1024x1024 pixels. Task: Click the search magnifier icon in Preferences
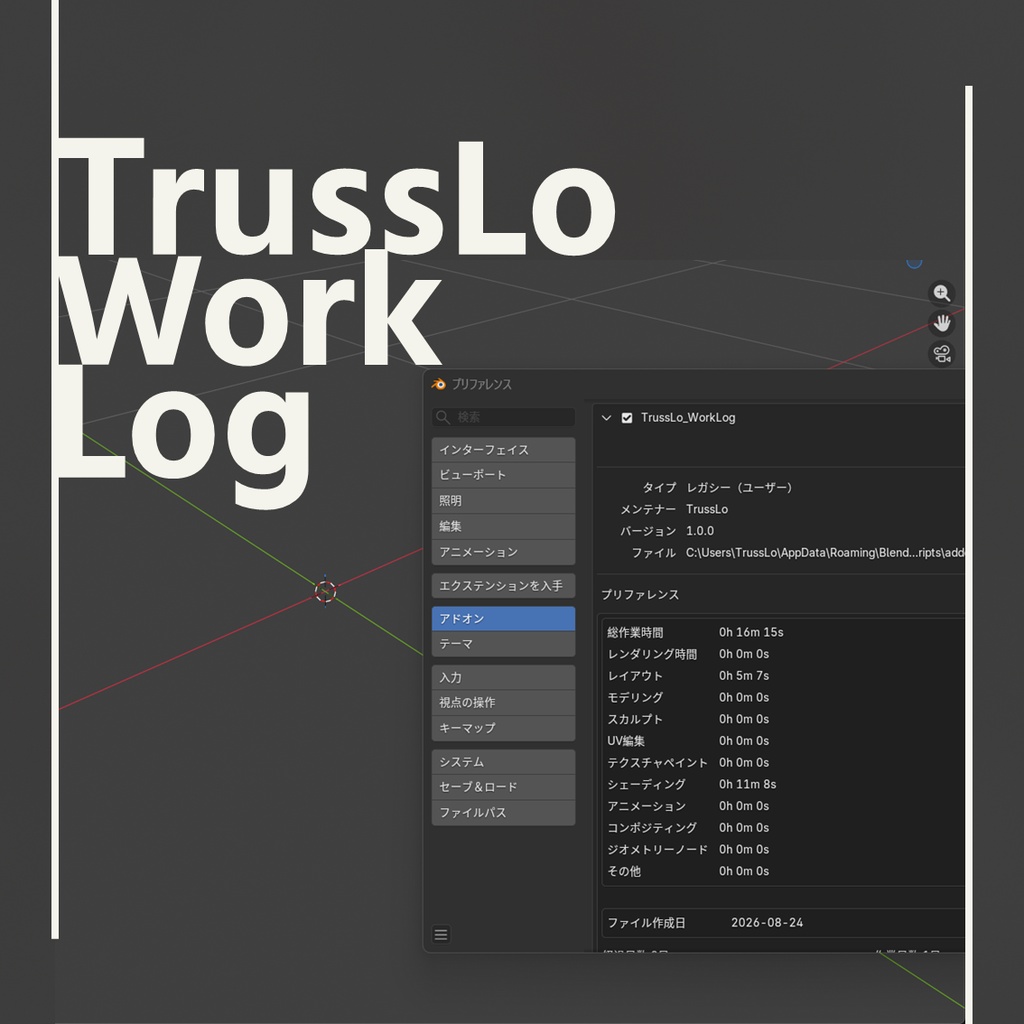pyautogui.click(x=443, y=417)
